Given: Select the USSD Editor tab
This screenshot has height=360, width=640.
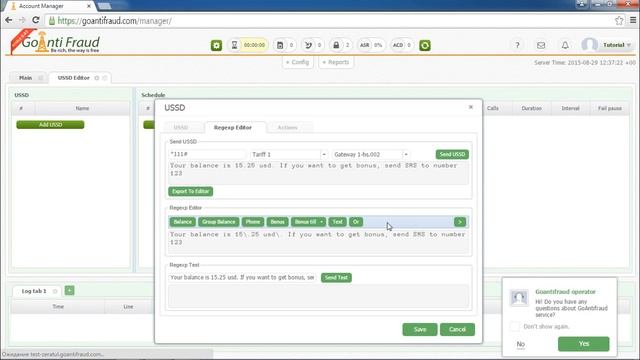Looking at the screenshot, I should pyautogui.click(x=73, y=78).
